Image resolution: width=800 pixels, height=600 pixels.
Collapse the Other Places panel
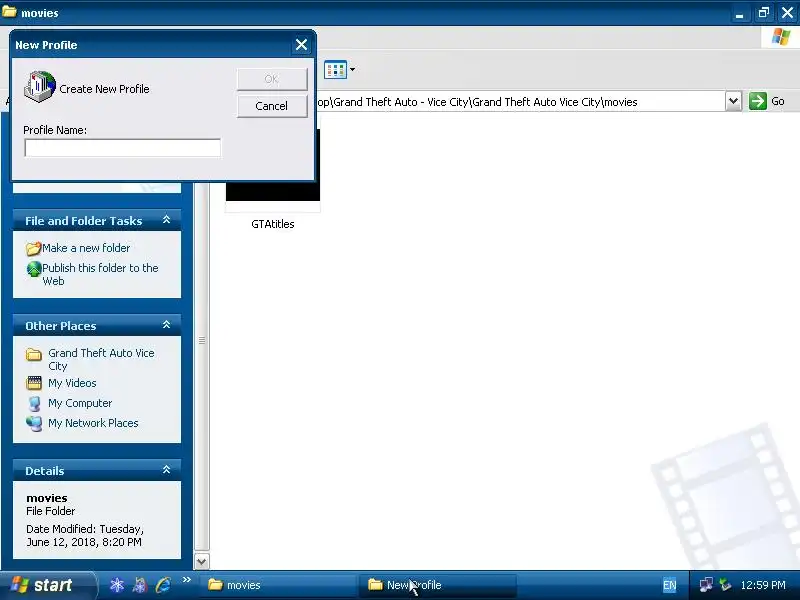[x=166, y=325]
